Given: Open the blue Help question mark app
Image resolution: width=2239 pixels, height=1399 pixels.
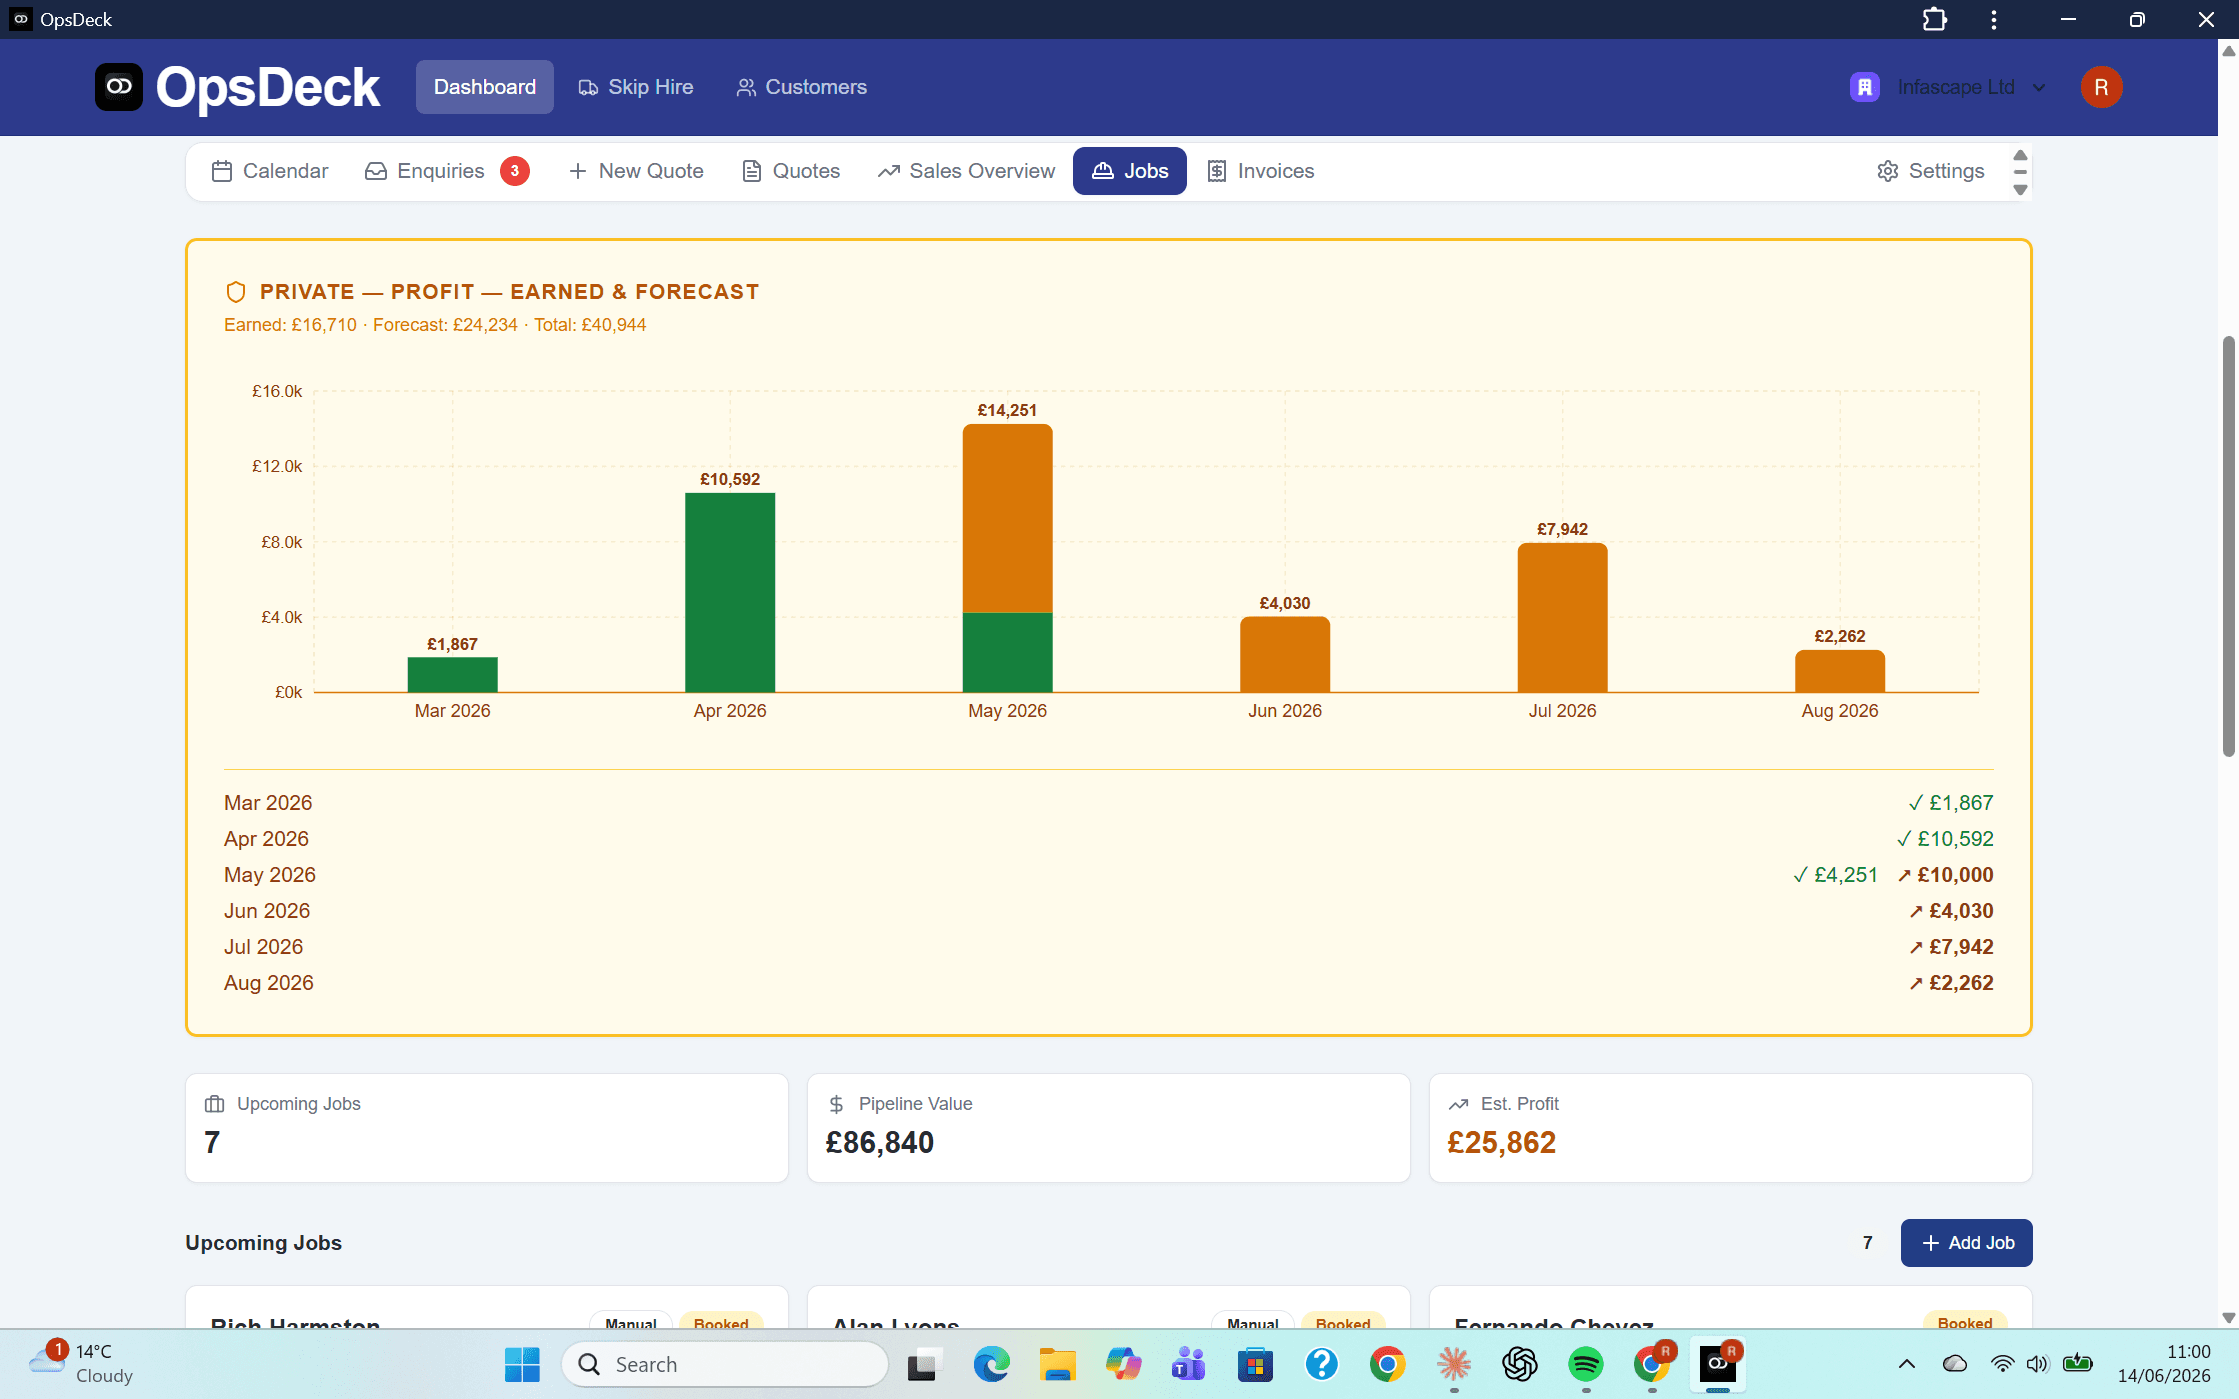Looking at the screenshot, I should coord(1321,1364).
